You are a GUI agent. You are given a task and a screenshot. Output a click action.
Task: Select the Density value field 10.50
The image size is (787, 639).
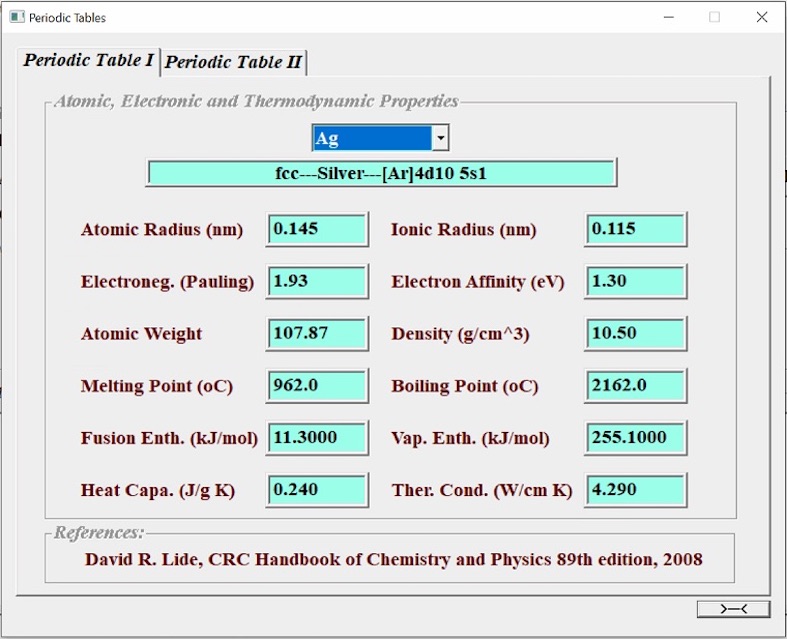635,334
